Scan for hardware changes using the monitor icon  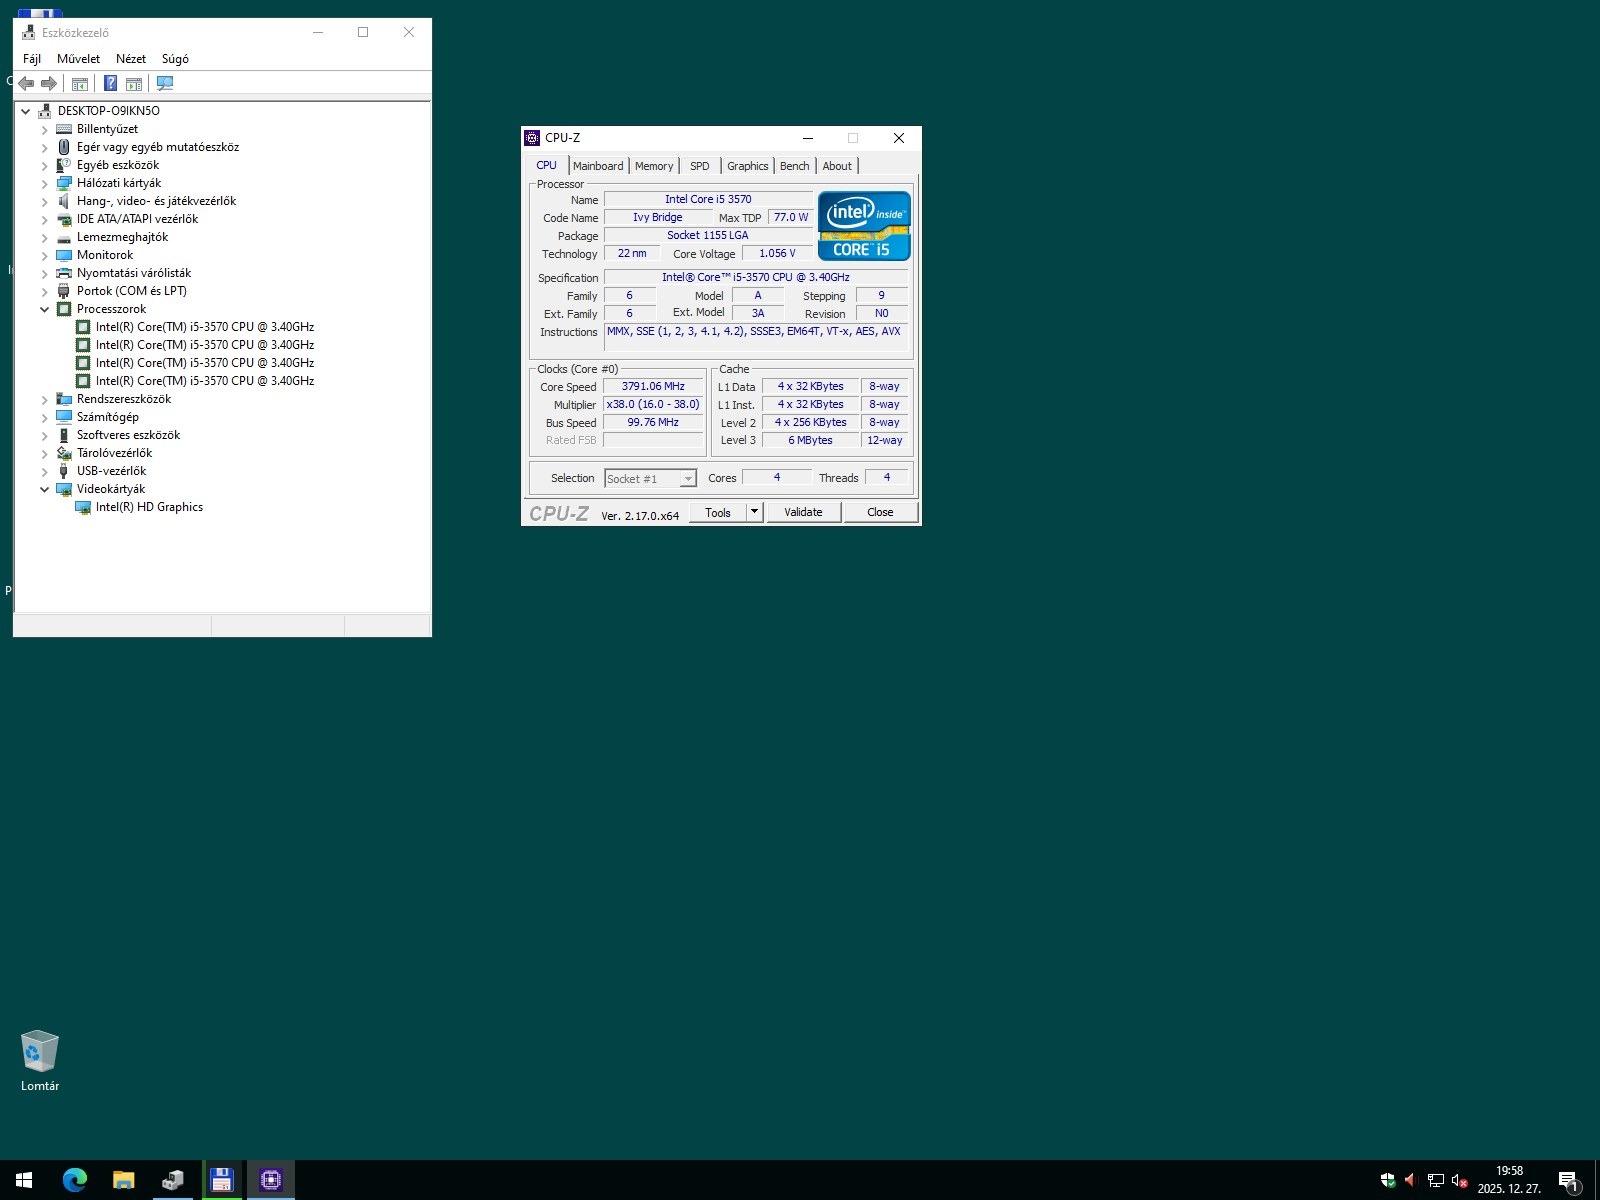165,84
